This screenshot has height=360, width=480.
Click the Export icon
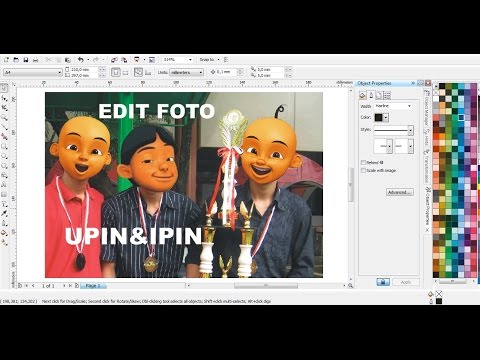(124, 60)
